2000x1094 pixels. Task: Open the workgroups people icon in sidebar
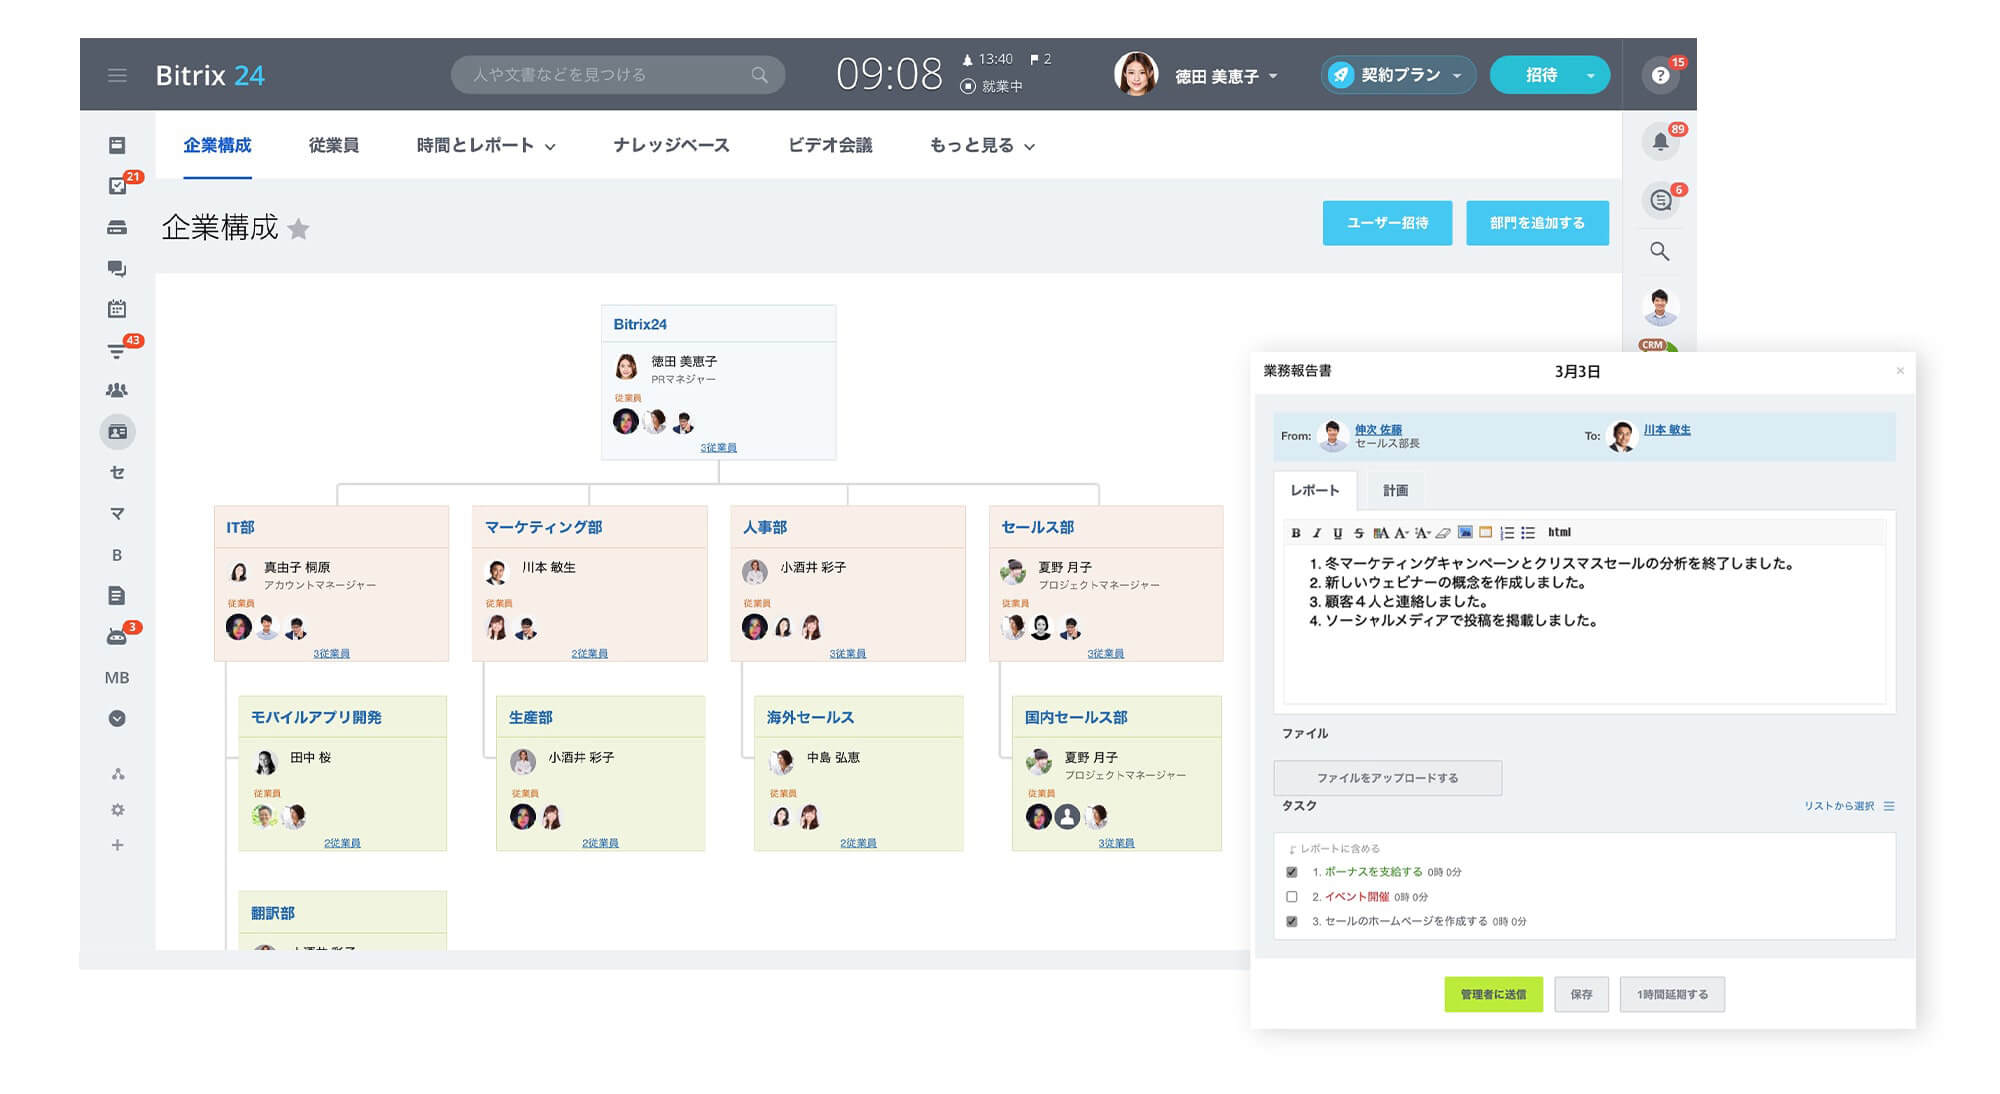pyautogui.click(x=117, y=390)
